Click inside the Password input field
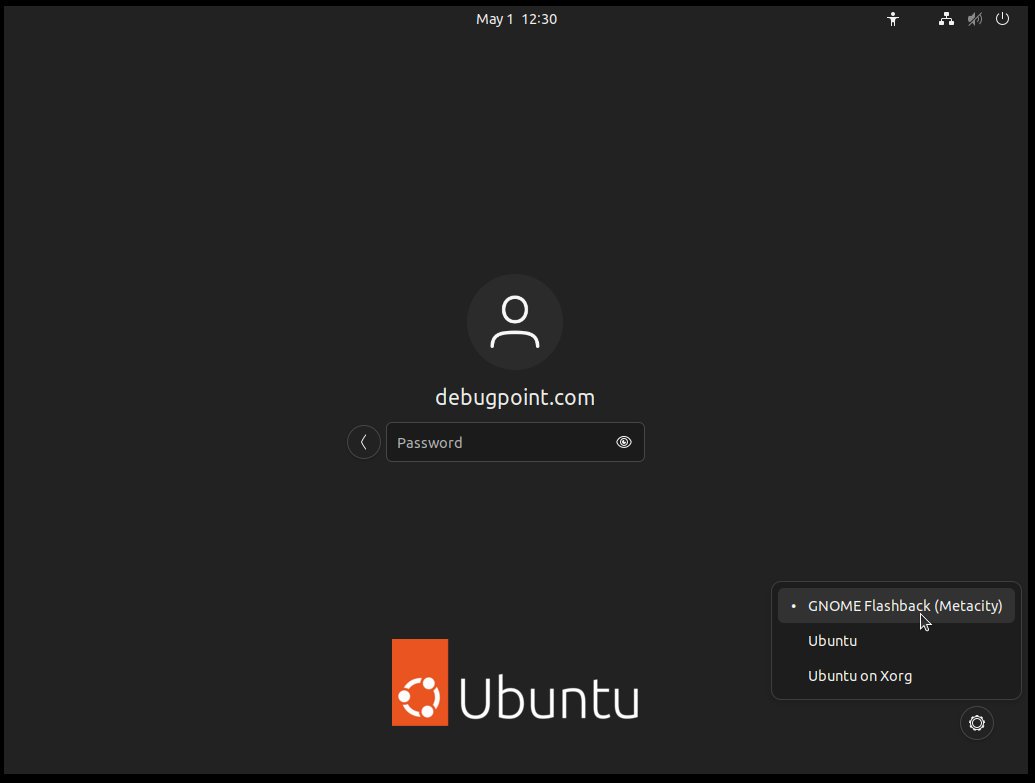 [500, 441]
